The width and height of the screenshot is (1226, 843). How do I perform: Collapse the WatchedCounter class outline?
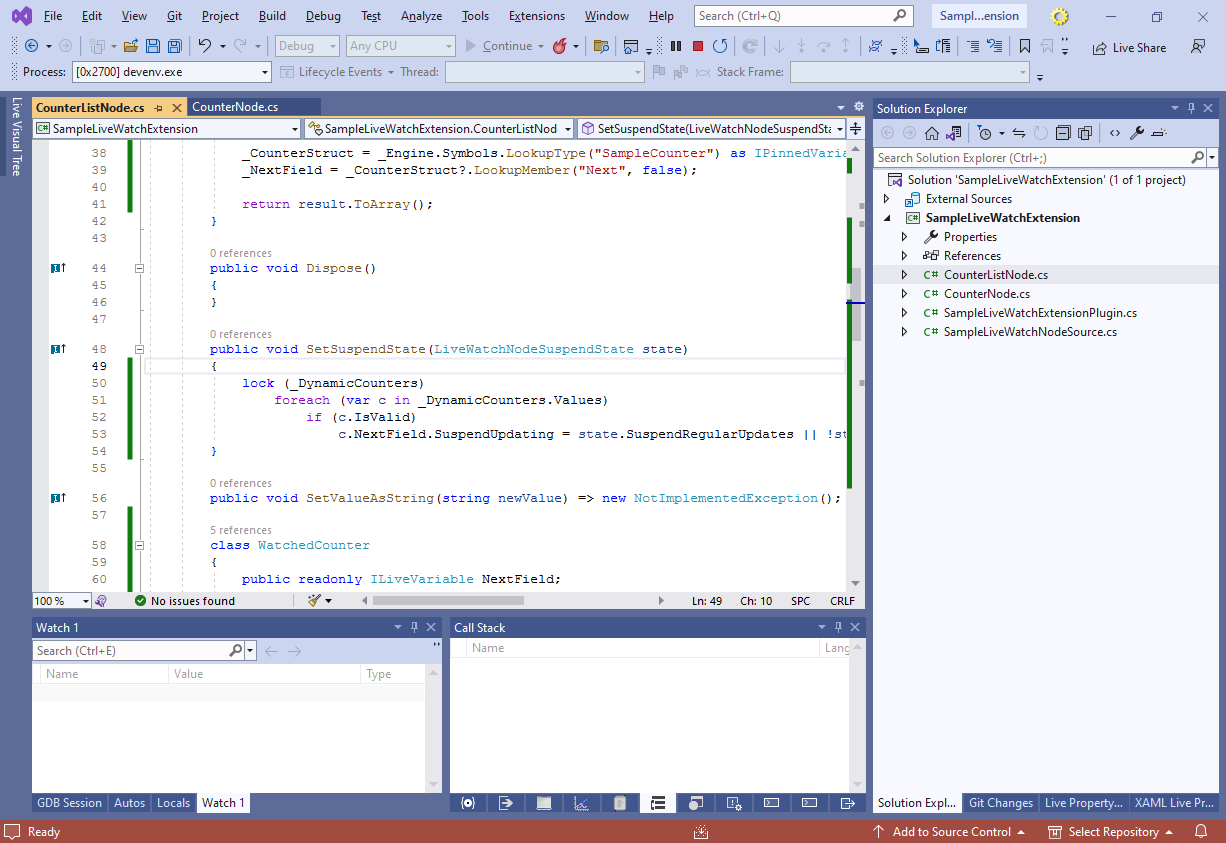click(139, 546)
